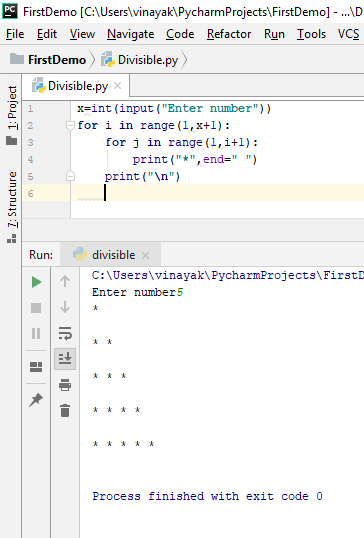Open the View menu
Image resolution: width=364 pixels, height=538 pixels.
(x=82, y=34)
